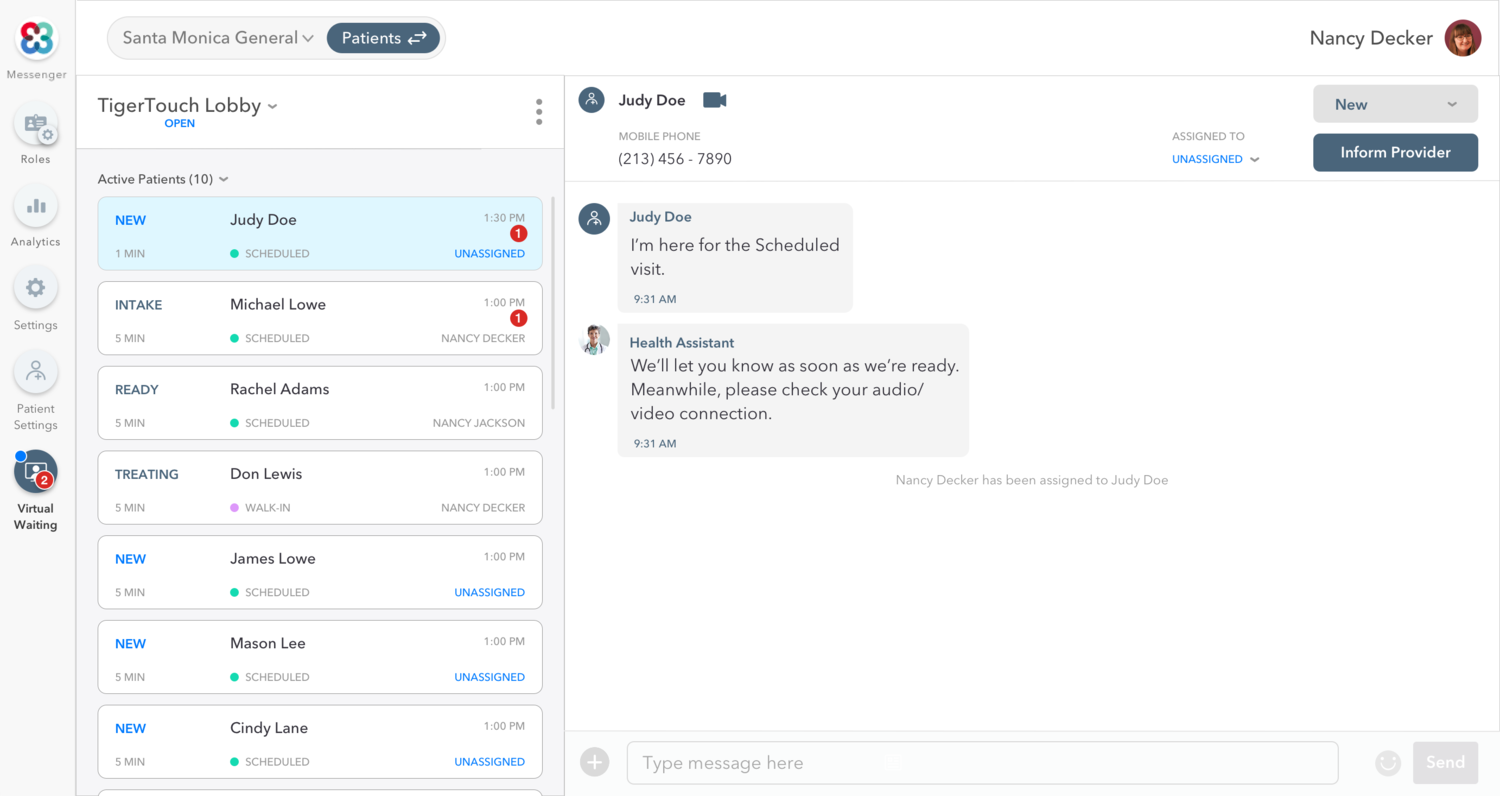Select Michael Lowe's patient card
This screenshot has height=796, width=1500.
[x=320, y=318]
